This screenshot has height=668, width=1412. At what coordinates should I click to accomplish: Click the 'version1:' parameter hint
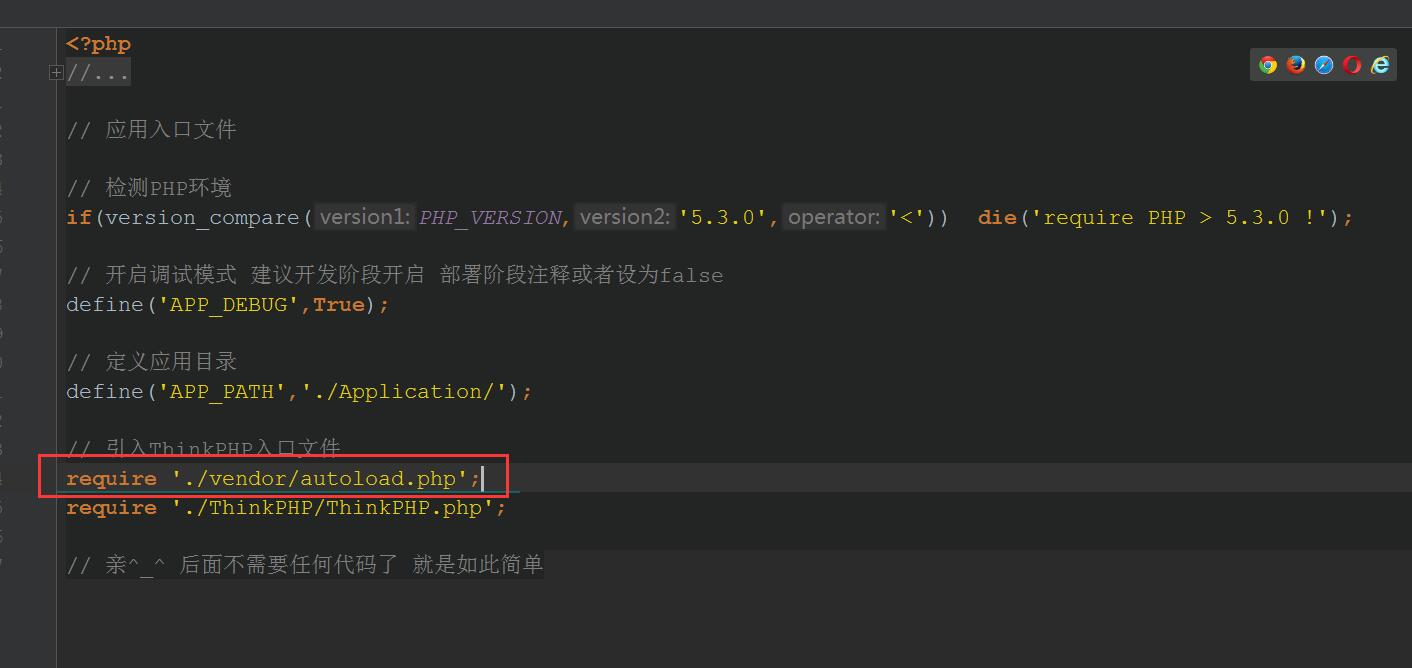point(366,217)
